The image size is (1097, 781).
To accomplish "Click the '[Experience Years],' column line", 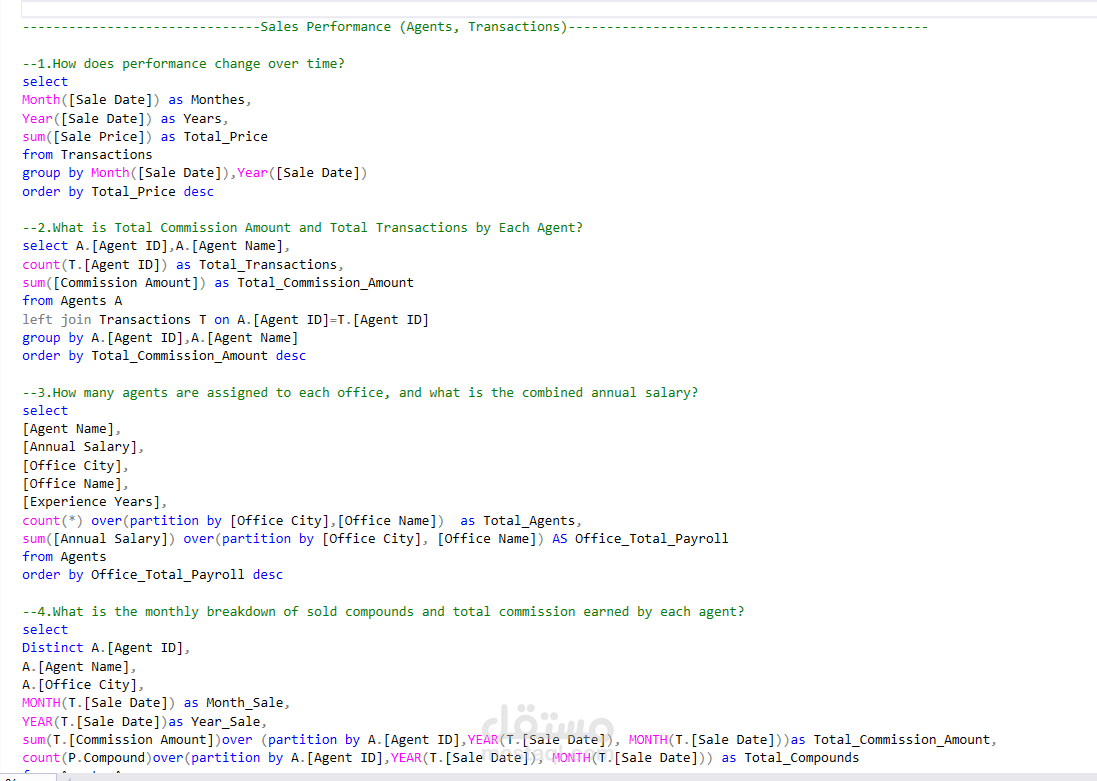I will [x=94, y=502].
